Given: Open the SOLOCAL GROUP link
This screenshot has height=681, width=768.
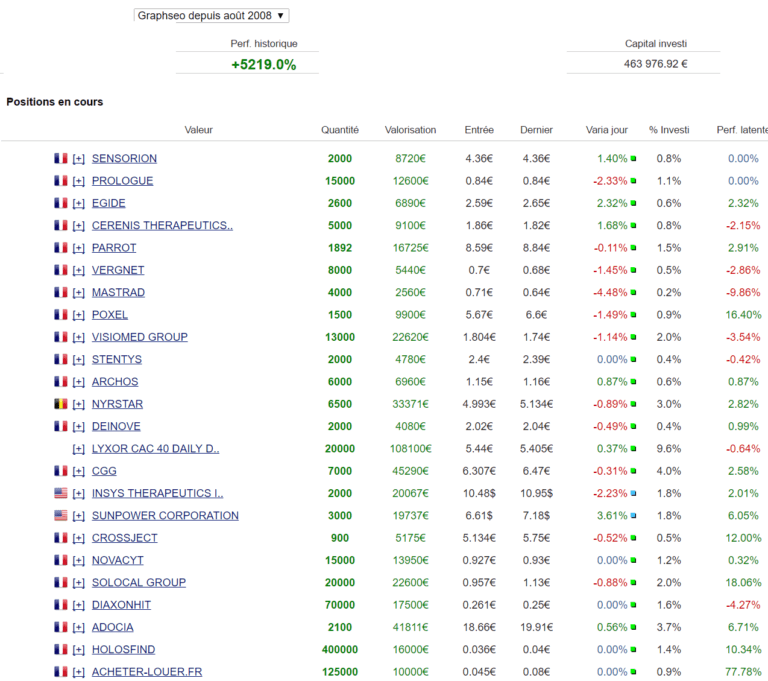Looking at the screenshot, I should [138, 583].
